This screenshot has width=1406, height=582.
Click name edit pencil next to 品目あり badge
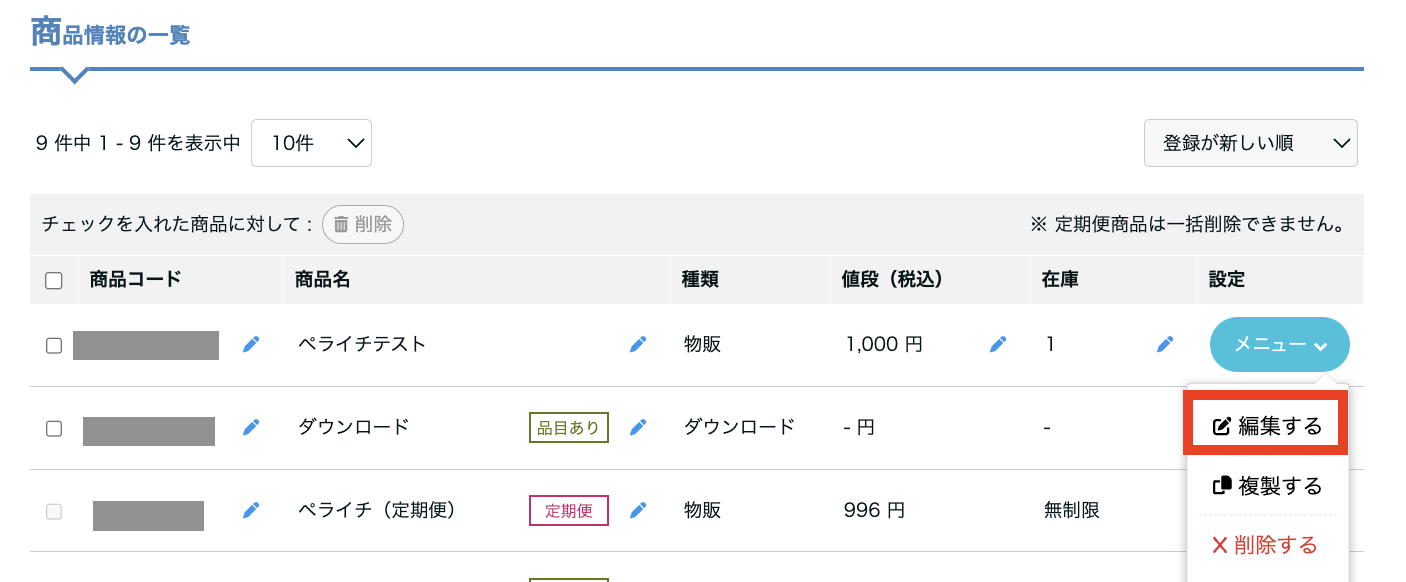coord(638,427)
